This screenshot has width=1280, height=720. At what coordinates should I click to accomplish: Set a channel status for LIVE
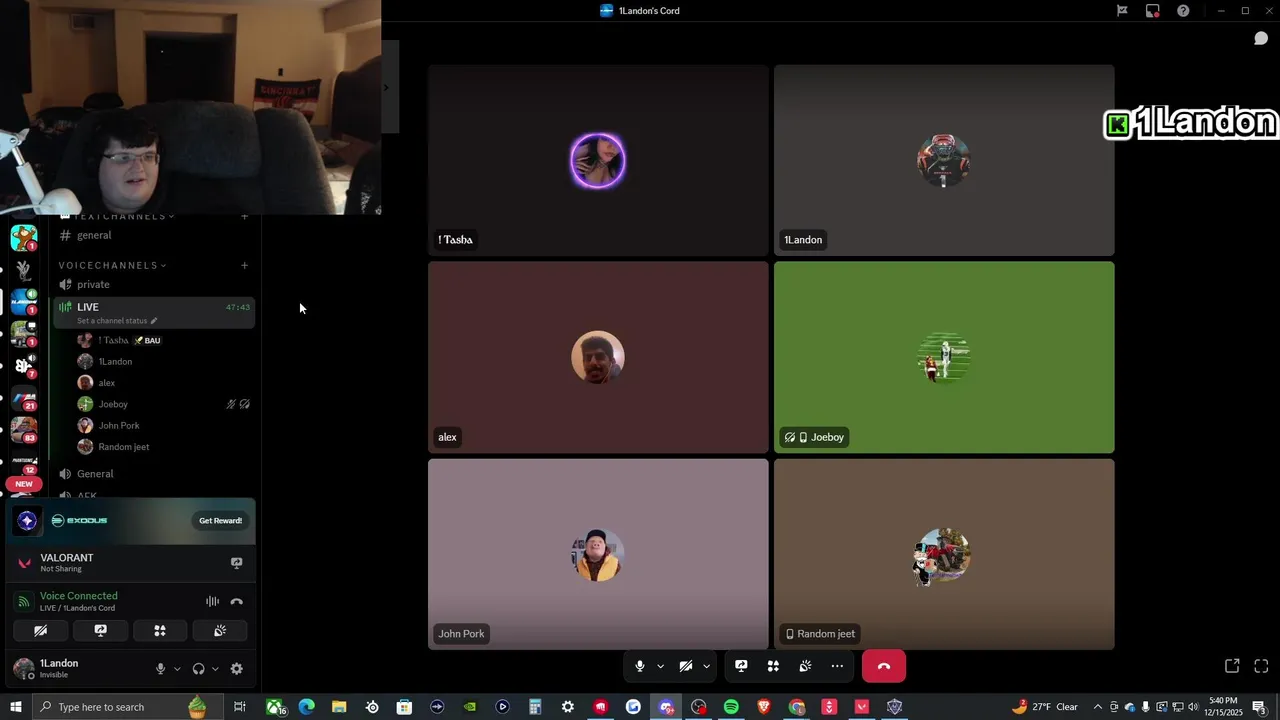coord(117,321)
